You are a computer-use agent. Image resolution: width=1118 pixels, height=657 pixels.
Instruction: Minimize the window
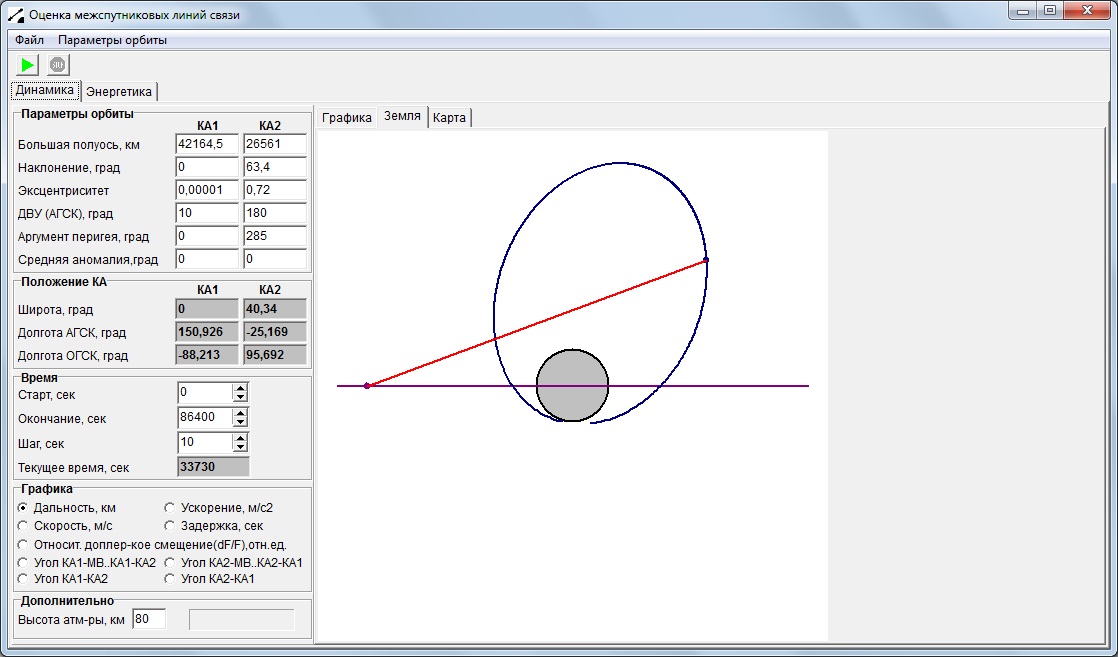pos(1024,11)
